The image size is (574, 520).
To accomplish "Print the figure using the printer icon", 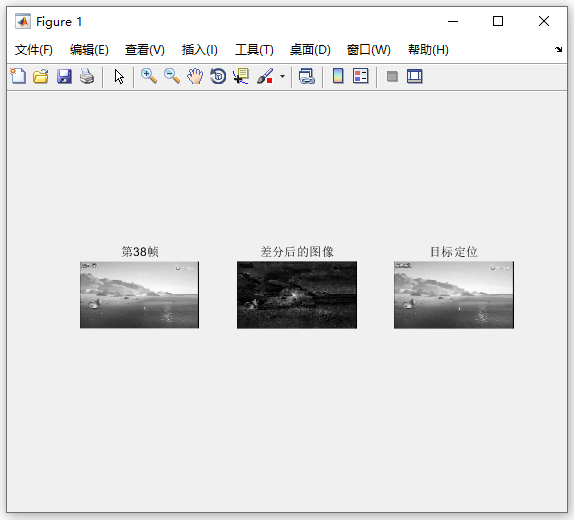I will 87,77.
